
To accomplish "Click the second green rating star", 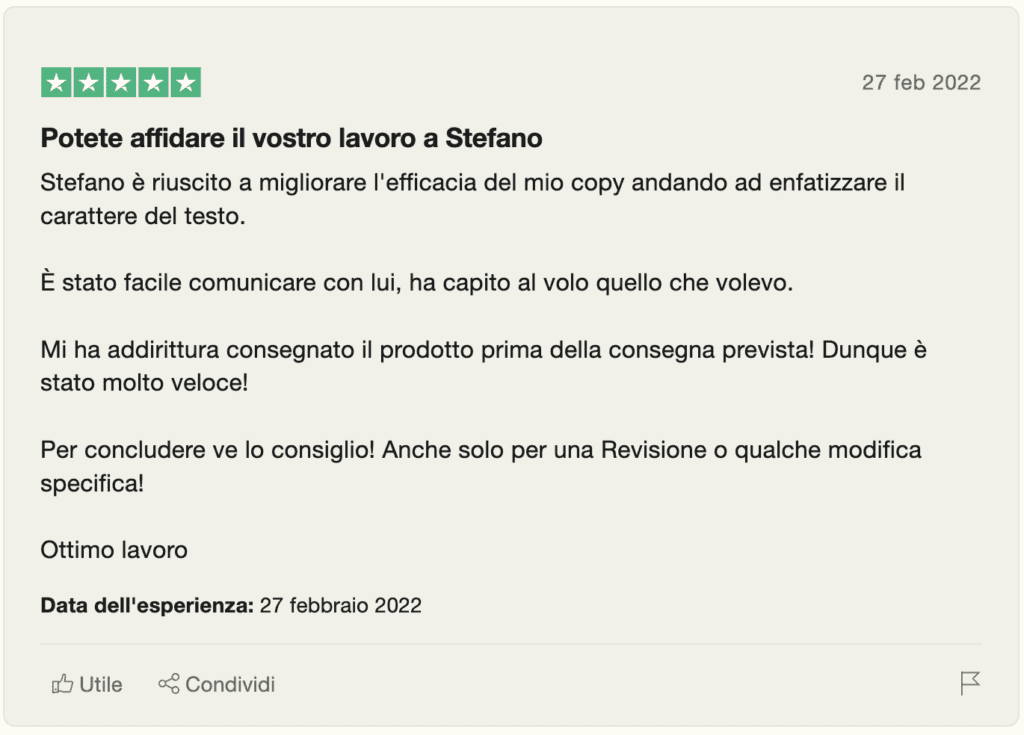I will tap(88, 82).
